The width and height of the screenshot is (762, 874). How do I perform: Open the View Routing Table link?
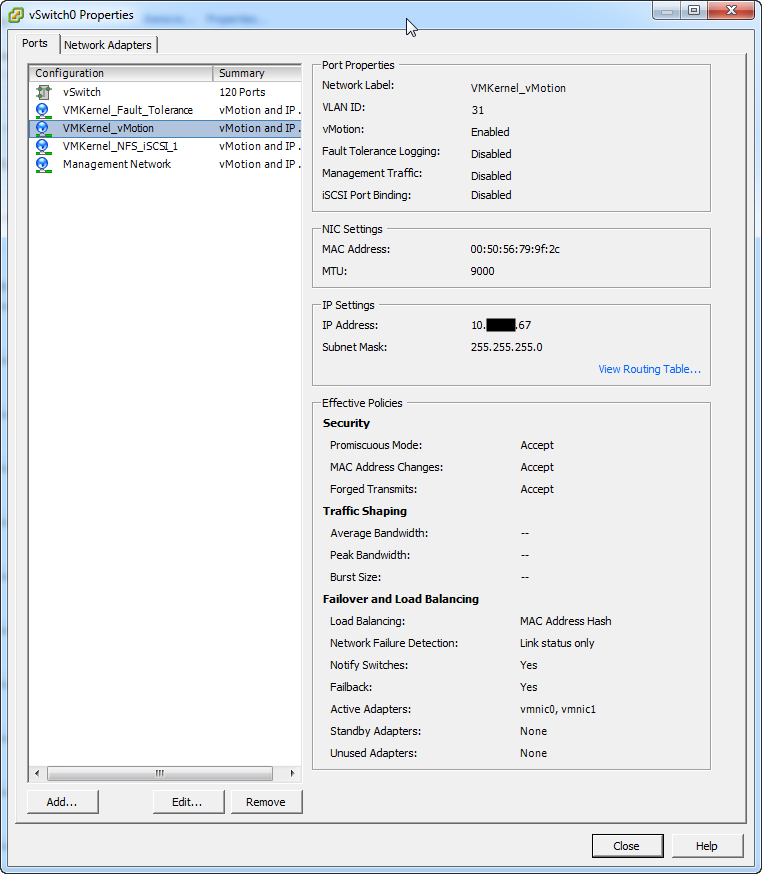click(649, 369)
